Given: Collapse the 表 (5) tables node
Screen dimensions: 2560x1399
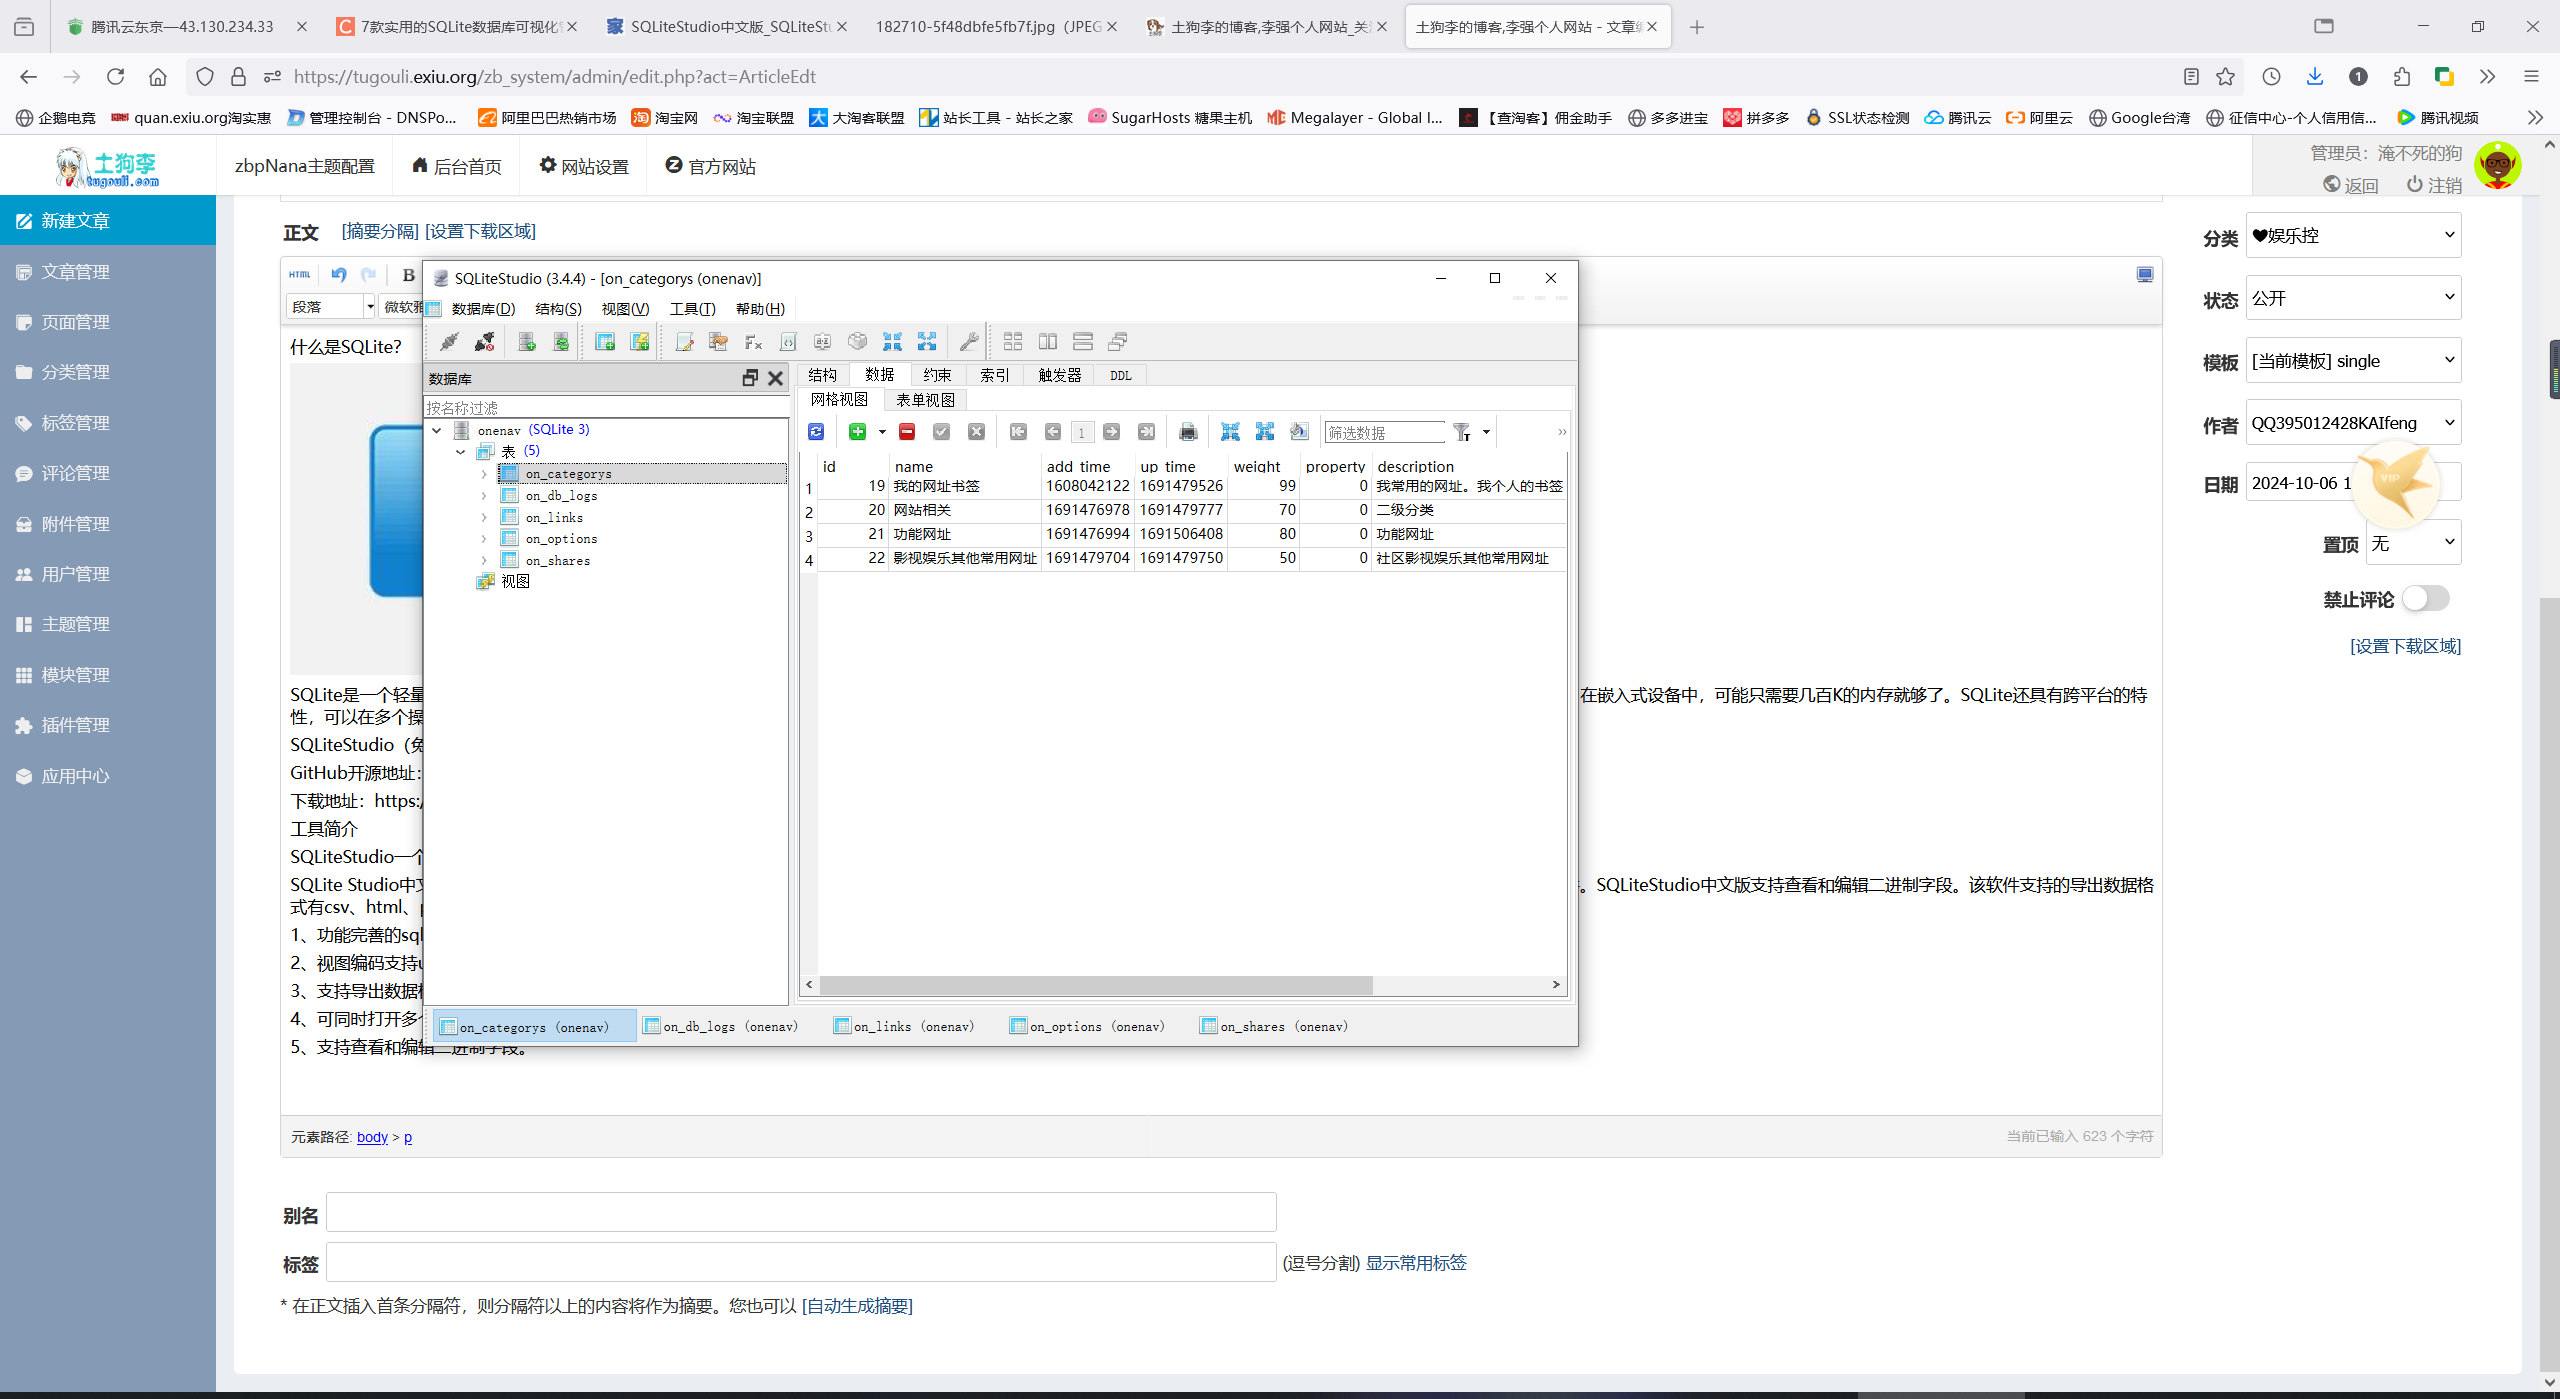Looking at the screenshot, I should [x=461, y=452].
